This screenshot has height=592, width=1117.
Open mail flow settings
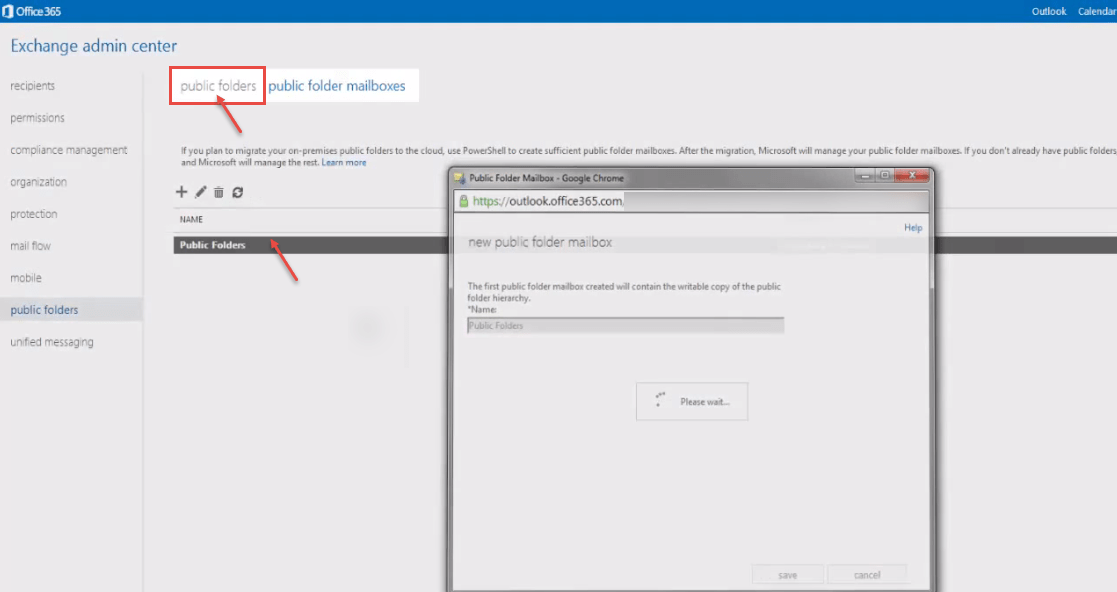click(x=31, y=246)
